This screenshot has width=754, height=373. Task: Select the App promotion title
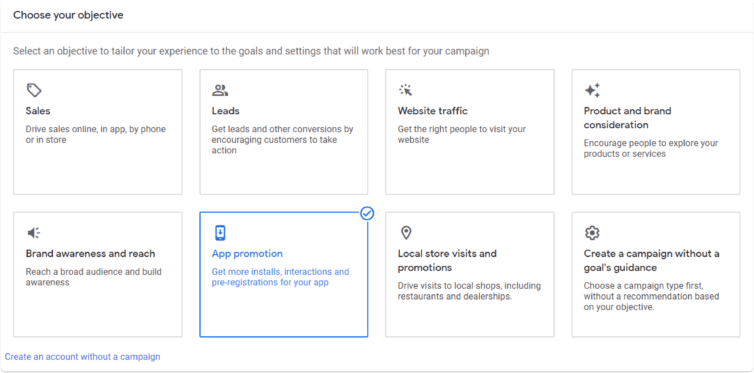click(x=247, y=253)
